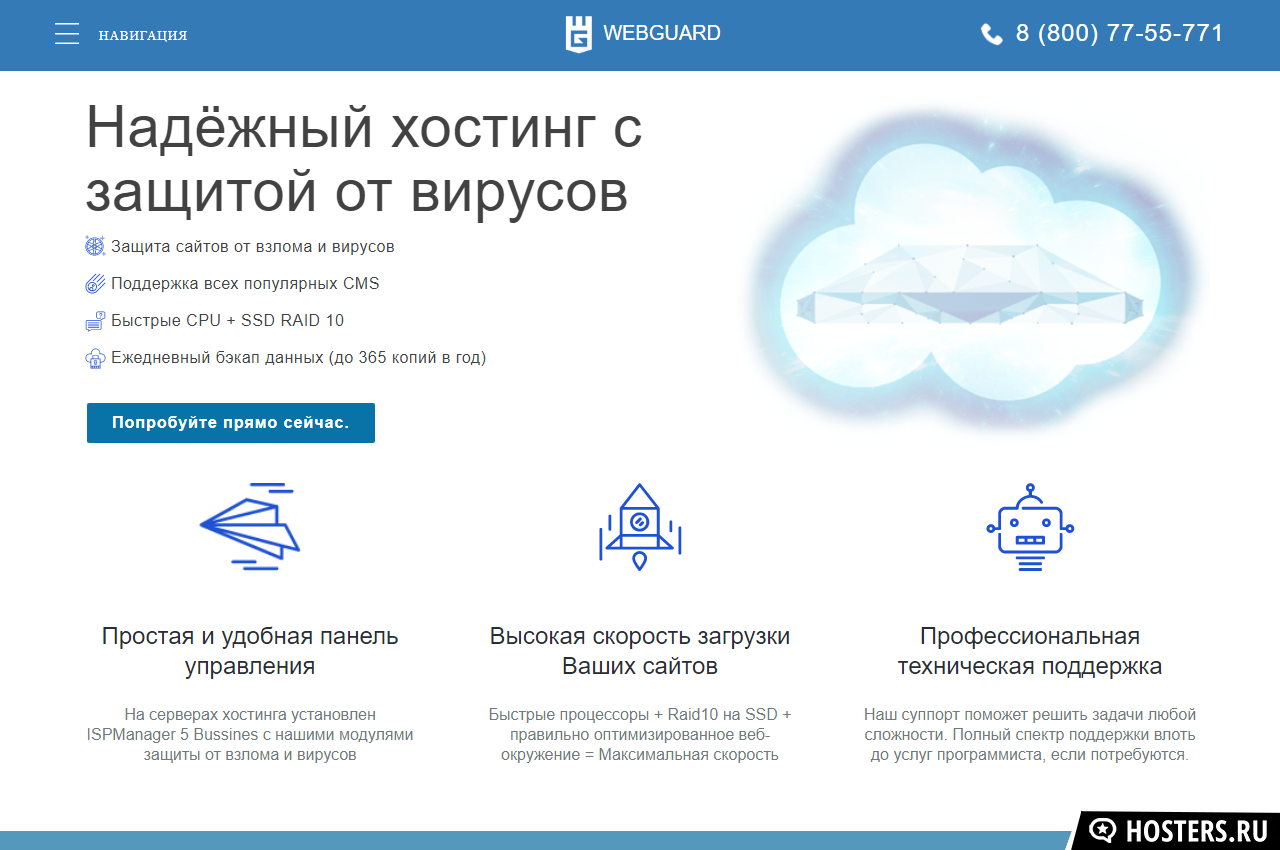Click the robot support icon
Image resolution: width=1280 pixels, height=850 pixels.
[x=1030, y=527]
